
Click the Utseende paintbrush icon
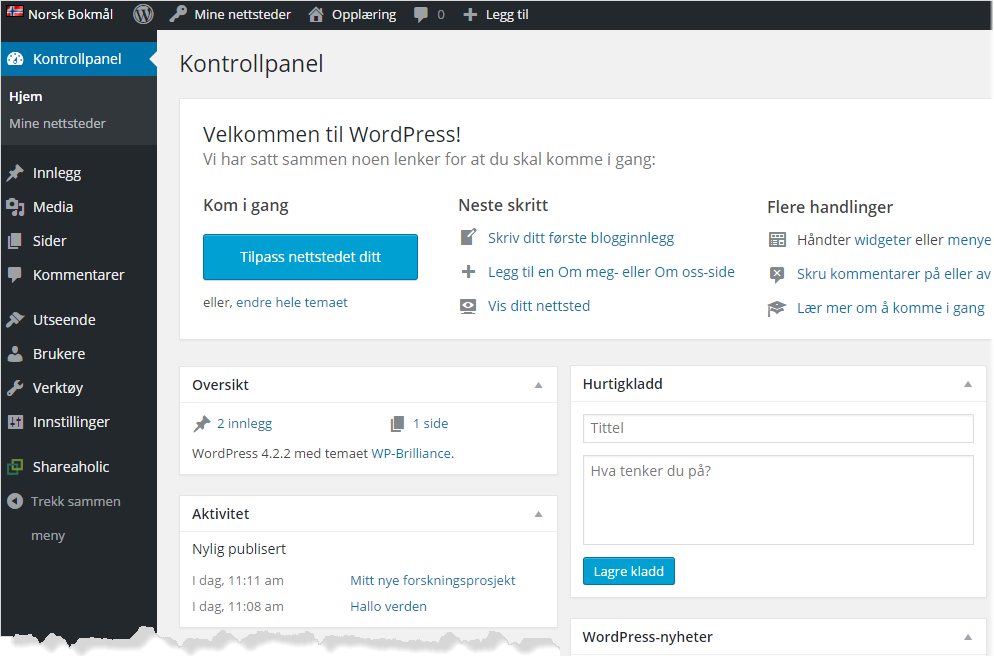(x=15, y=320)
